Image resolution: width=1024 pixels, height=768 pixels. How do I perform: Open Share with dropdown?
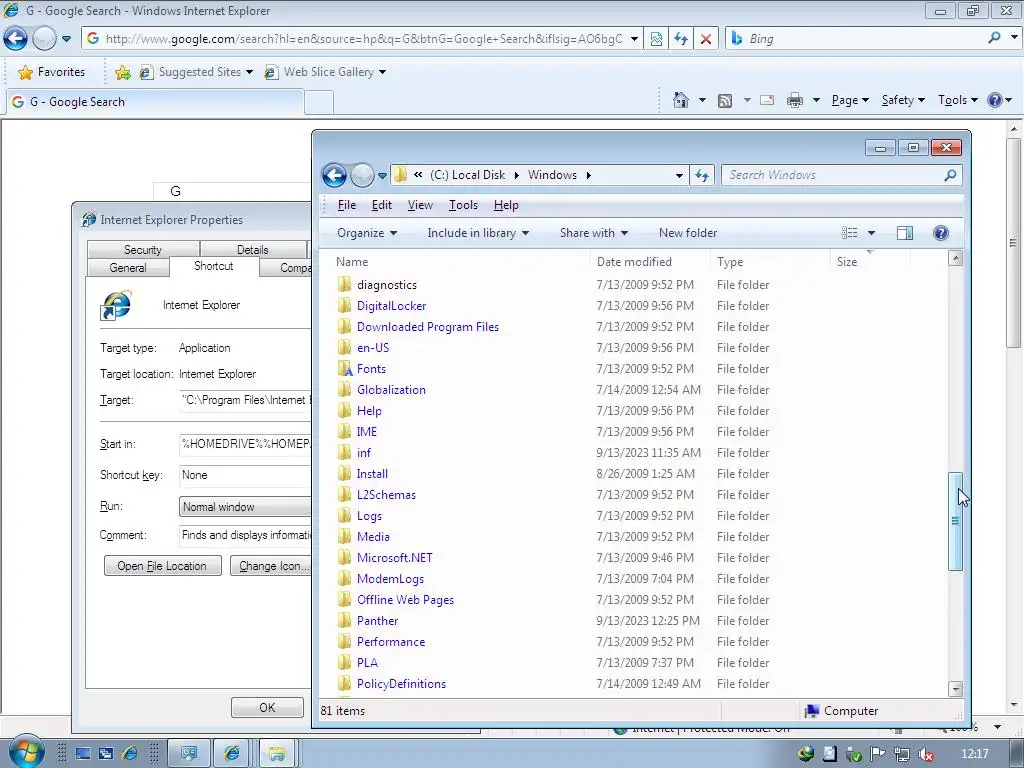(594, 233)
